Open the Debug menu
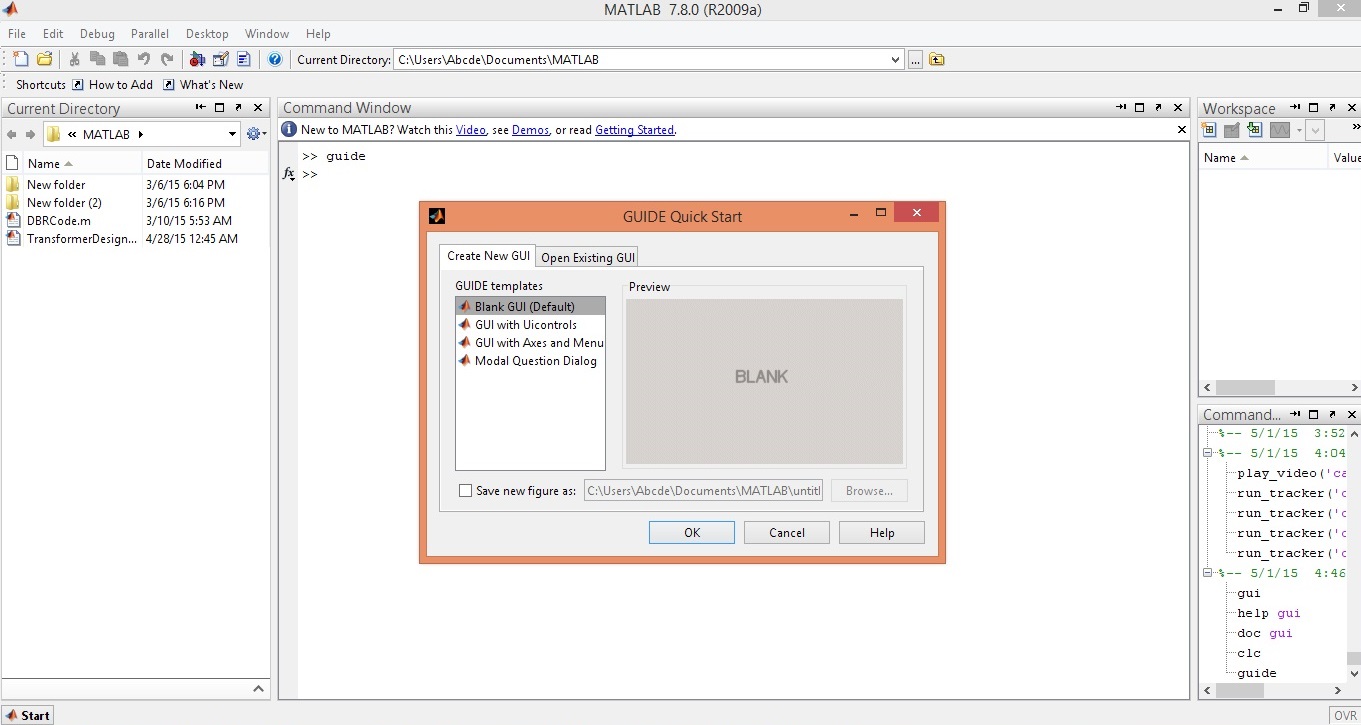 pyautogui.click(x=97, y=33)
